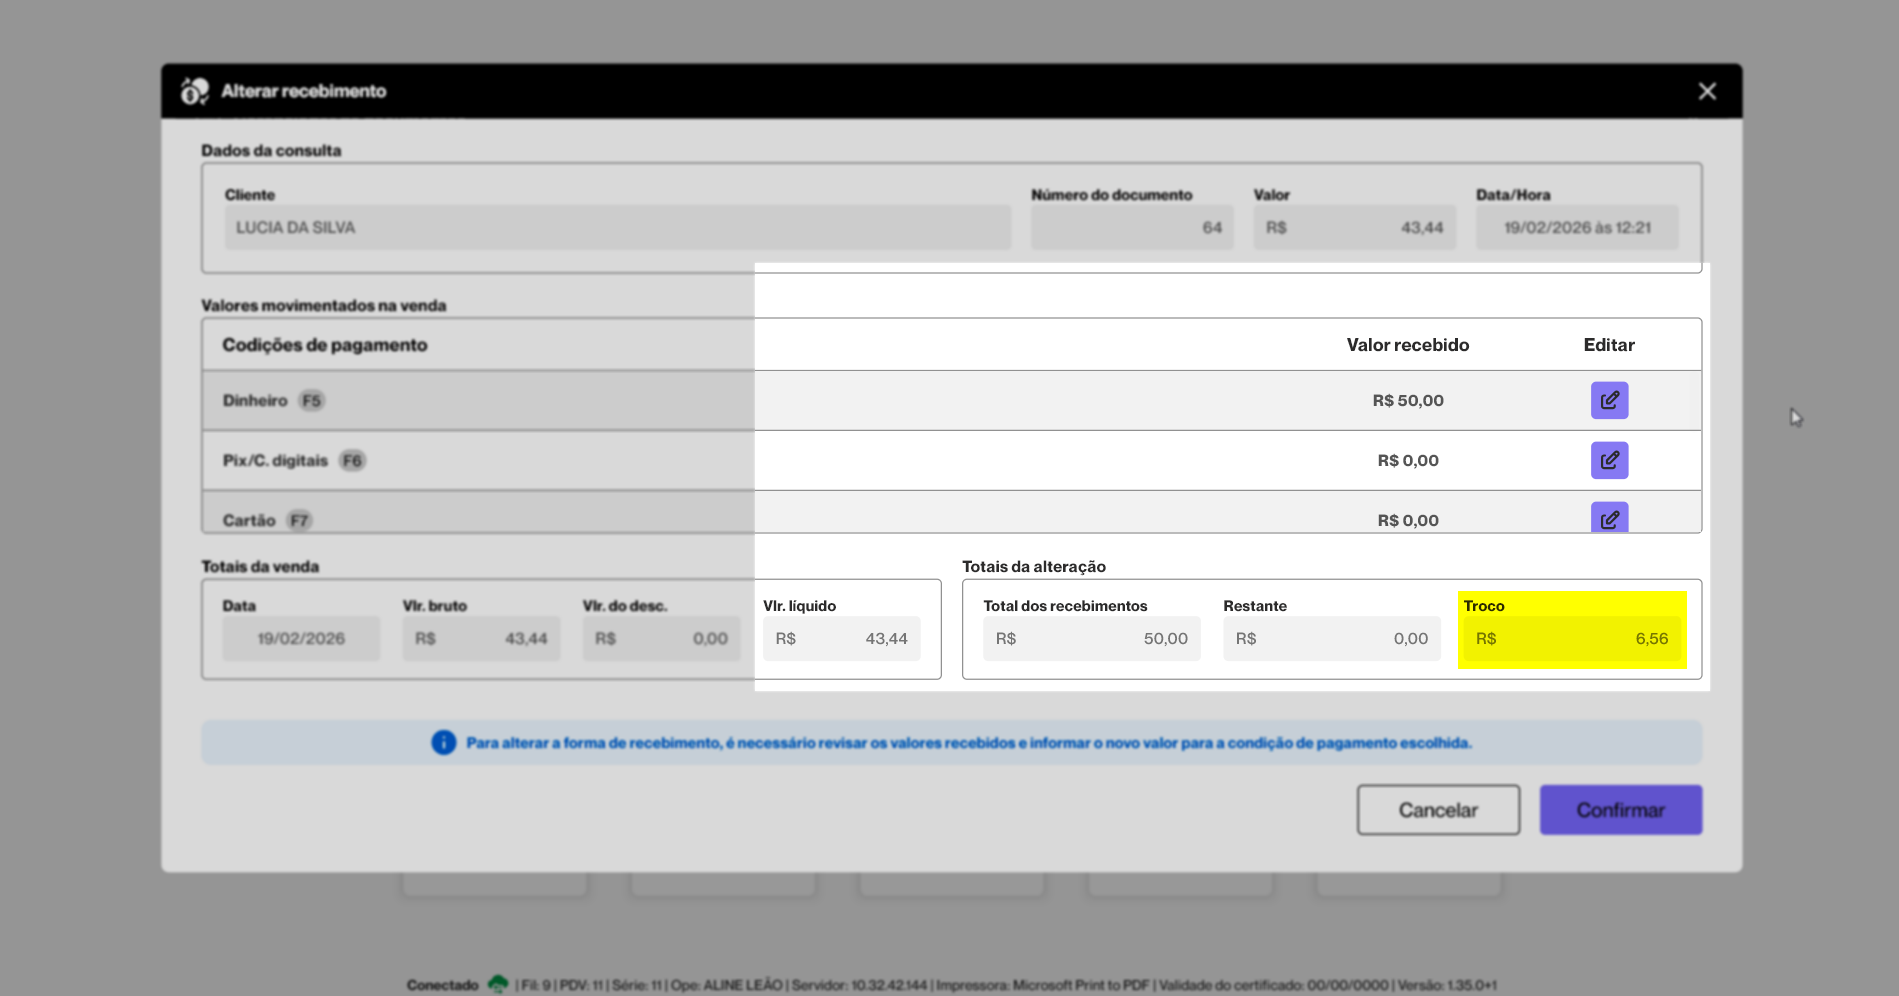The height and width of the screenshot is (996, 1899).
Task: Click the Número do documento field
Action: tap(1131, 228)
